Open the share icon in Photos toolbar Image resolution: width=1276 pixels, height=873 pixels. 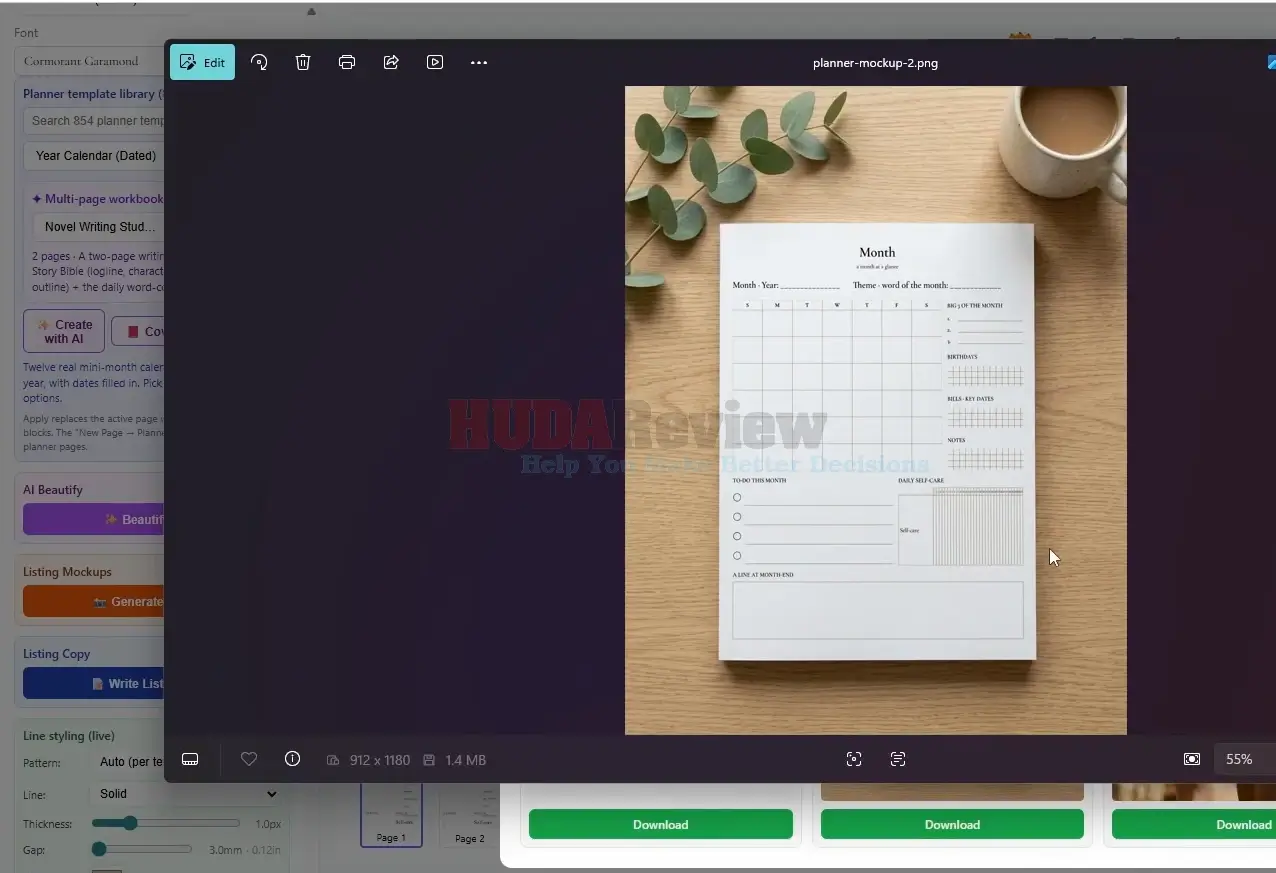(391, 62)
